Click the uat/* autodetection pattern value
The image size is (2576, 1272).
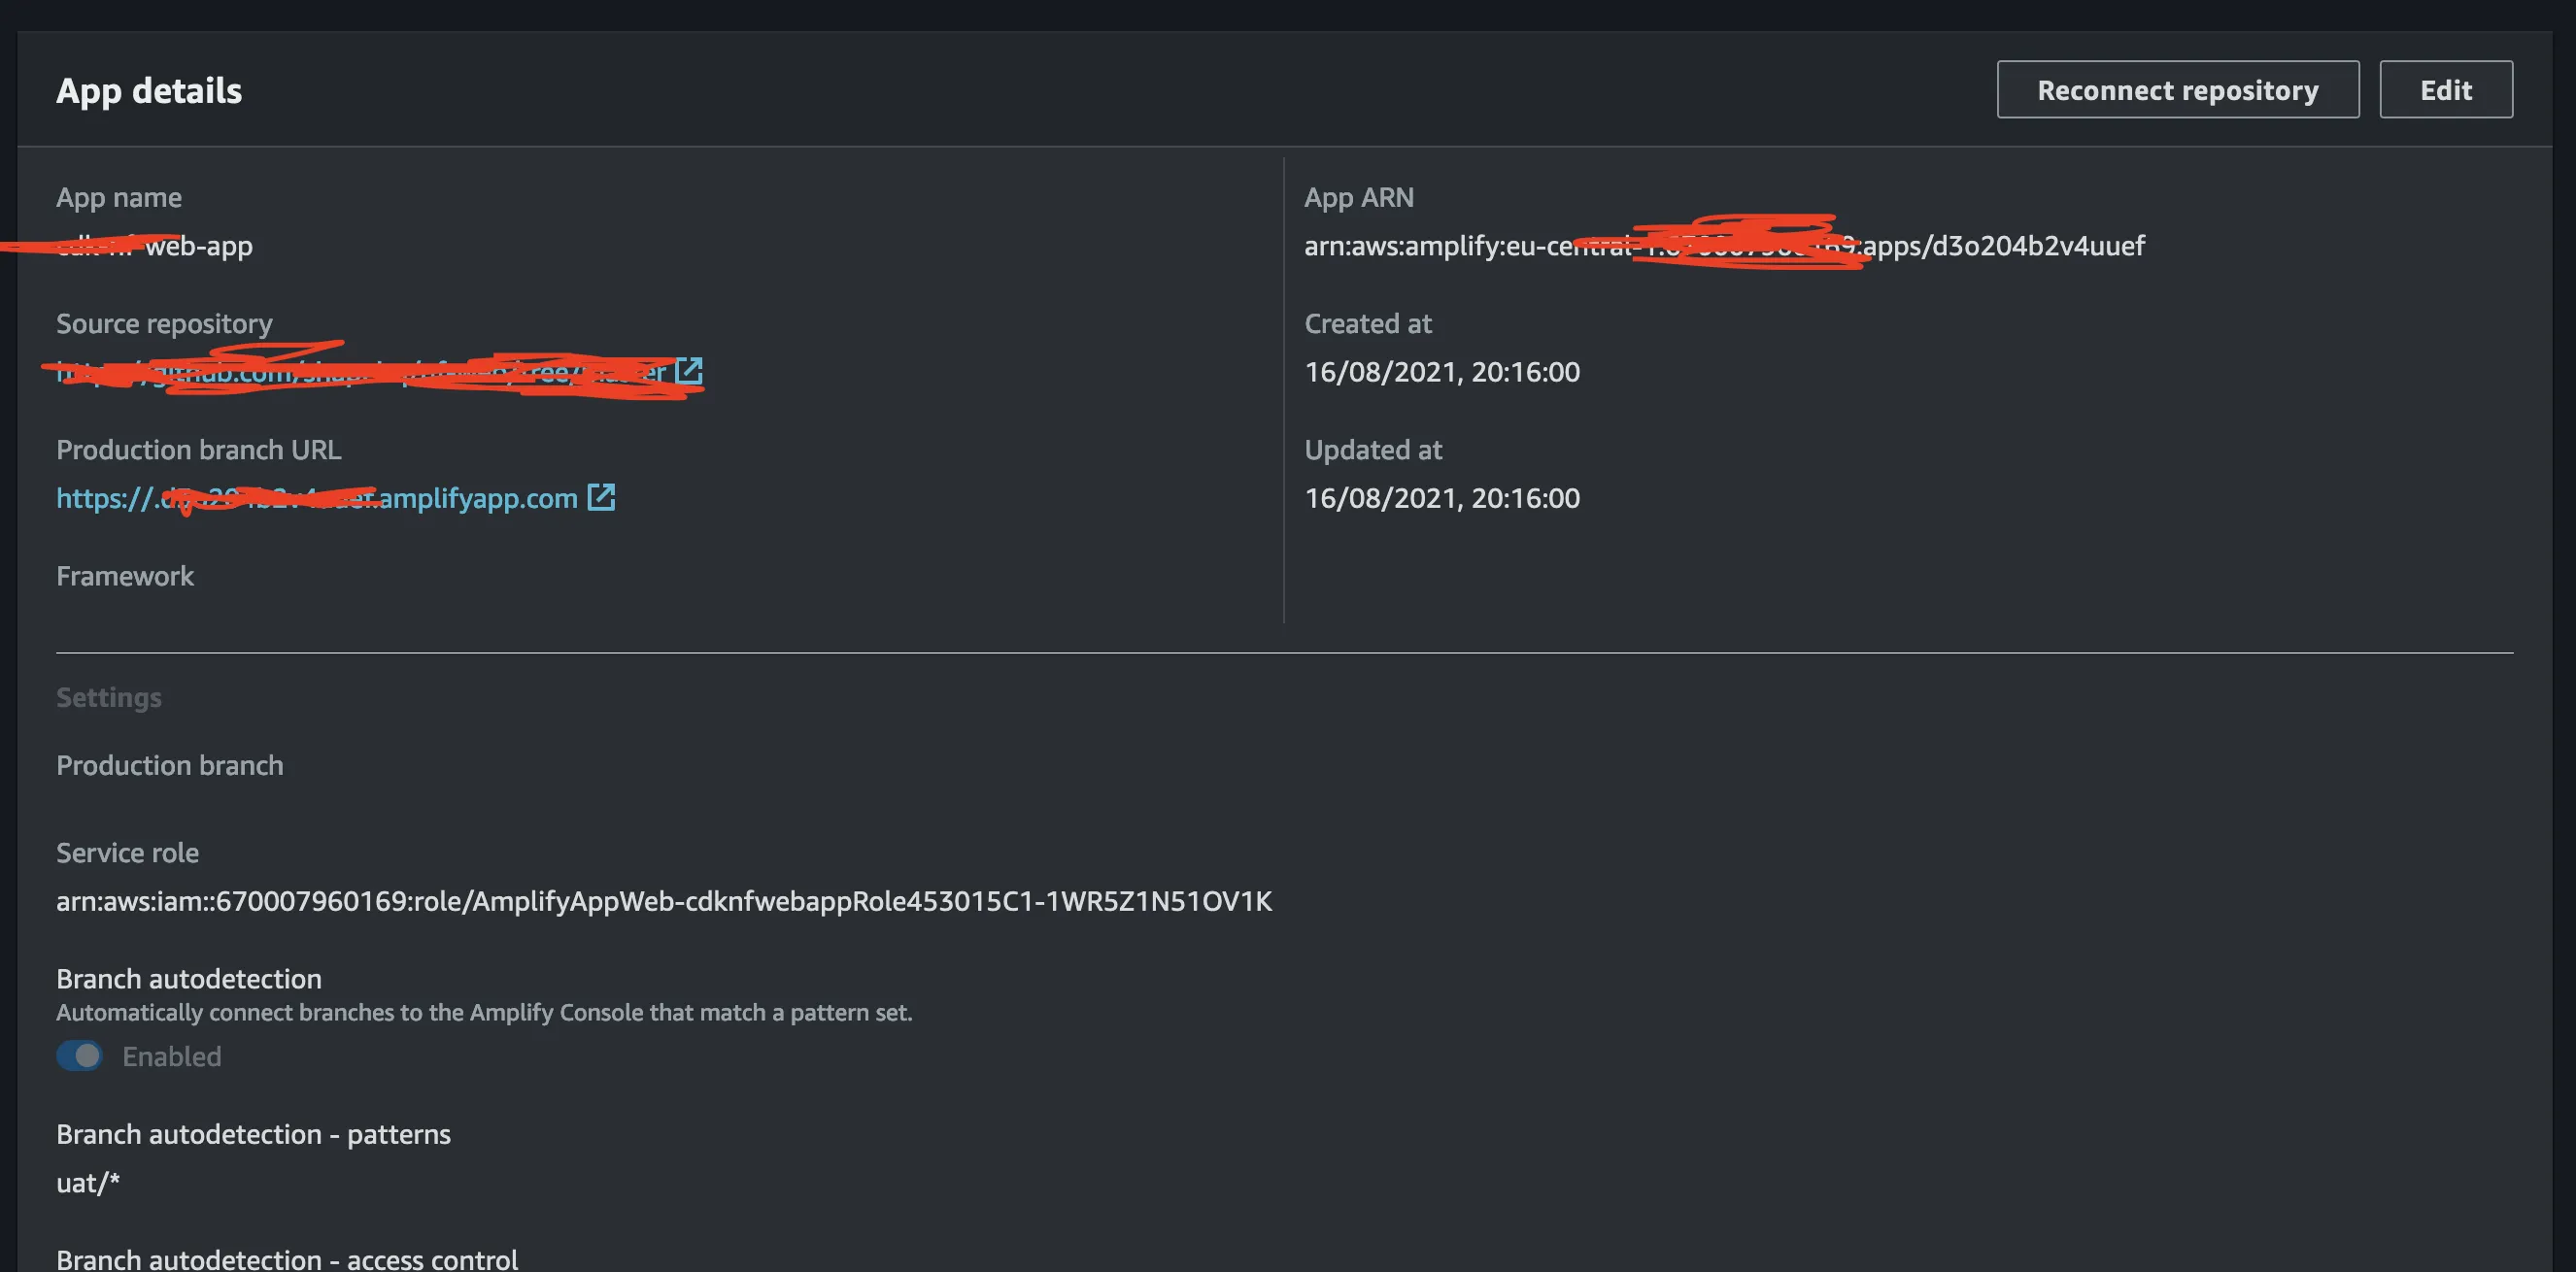click(x=88, y=1183)
